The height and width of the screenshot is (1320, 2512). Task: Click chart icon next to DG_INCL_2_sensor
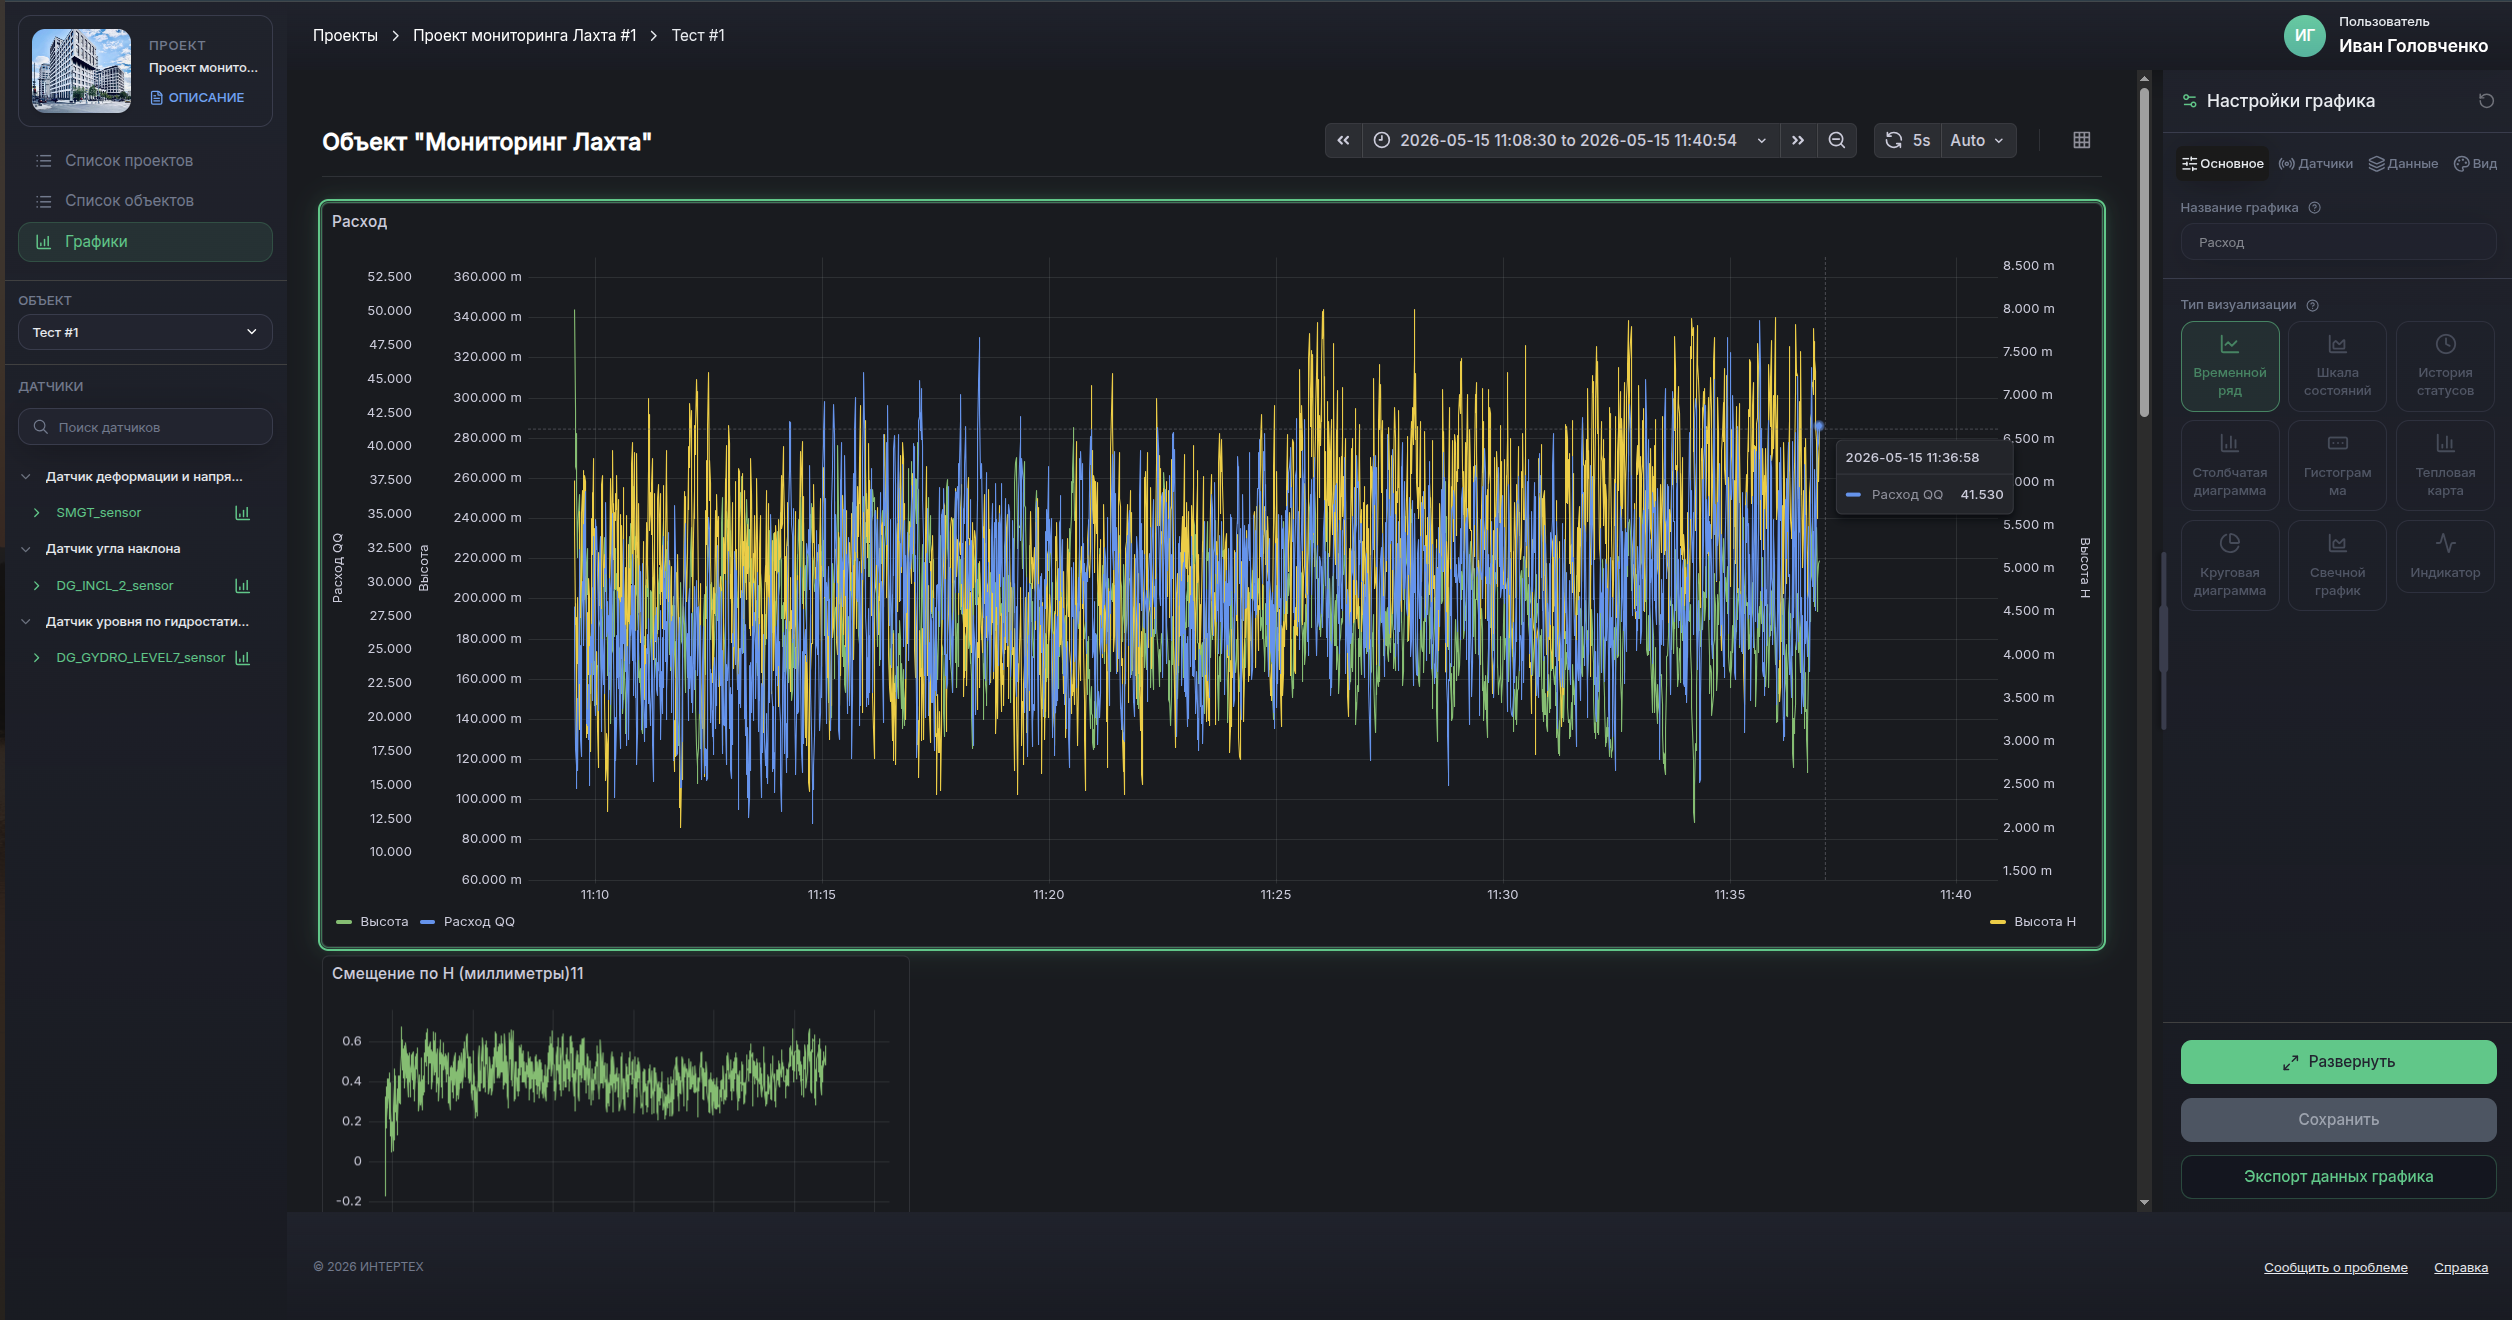[242, 586]
